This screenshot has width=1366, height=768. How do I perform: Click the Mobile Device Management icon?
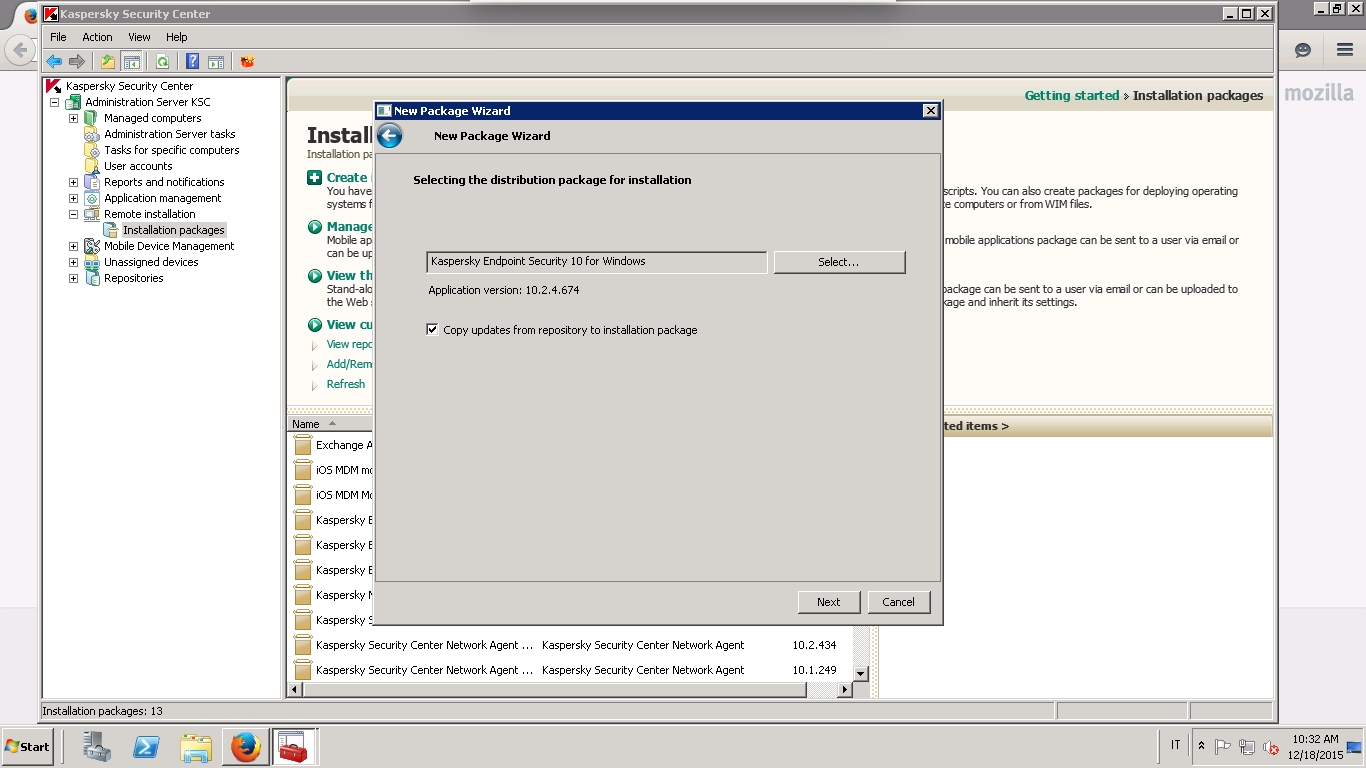(92, 246)
